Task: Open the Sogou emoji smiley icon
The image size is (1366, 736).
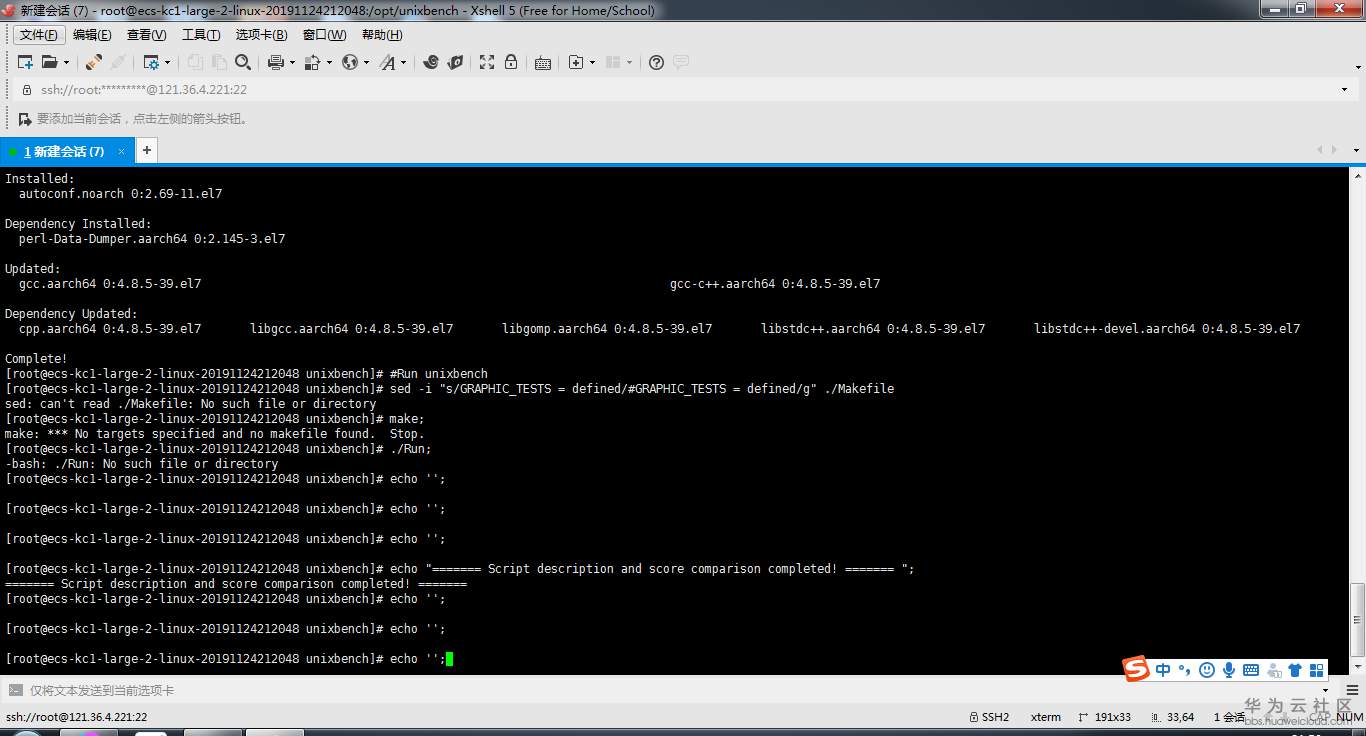Action: pos(1207,670)
